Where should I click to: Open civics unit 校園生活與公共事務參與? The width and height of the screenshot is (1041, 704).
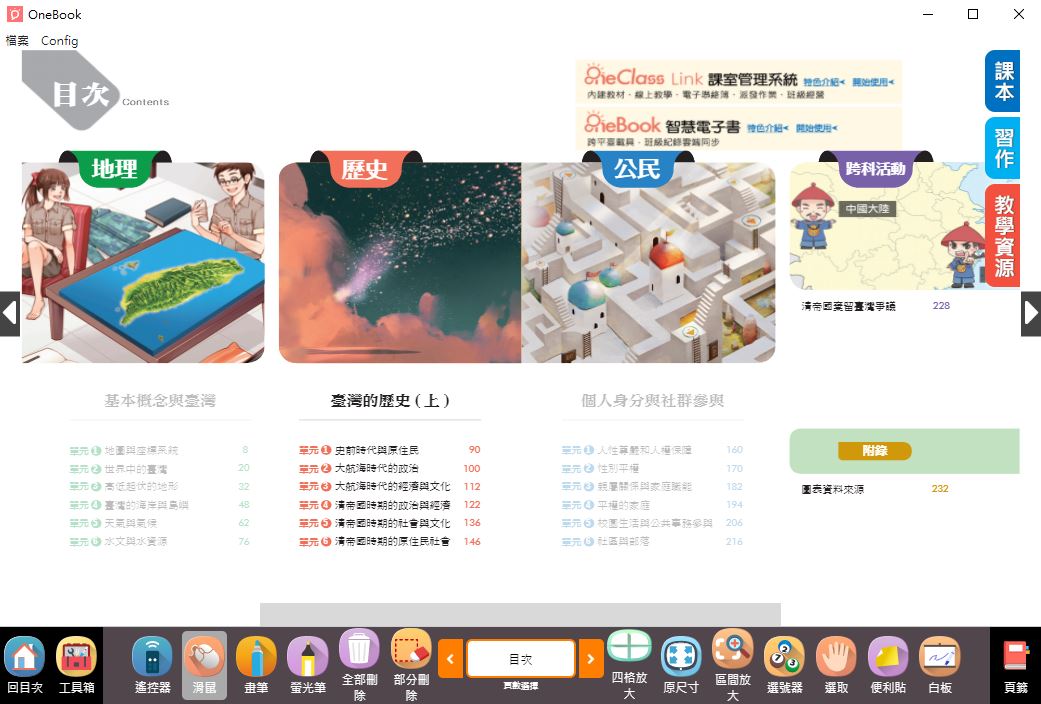click(652, 523)
